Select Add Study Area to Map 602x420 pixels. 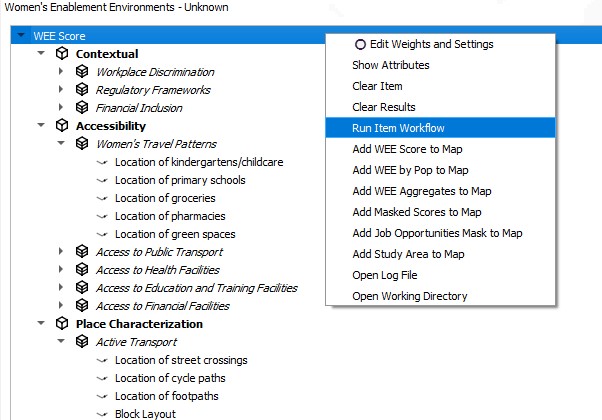(x=440, y=254)
